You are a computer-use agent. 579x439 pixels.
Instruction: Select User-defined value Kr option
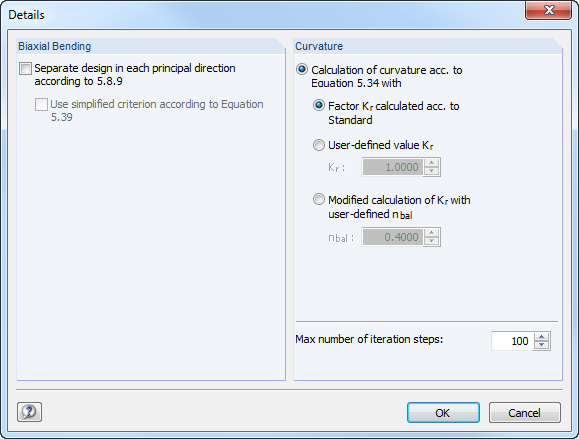click(x=319, y=145)
